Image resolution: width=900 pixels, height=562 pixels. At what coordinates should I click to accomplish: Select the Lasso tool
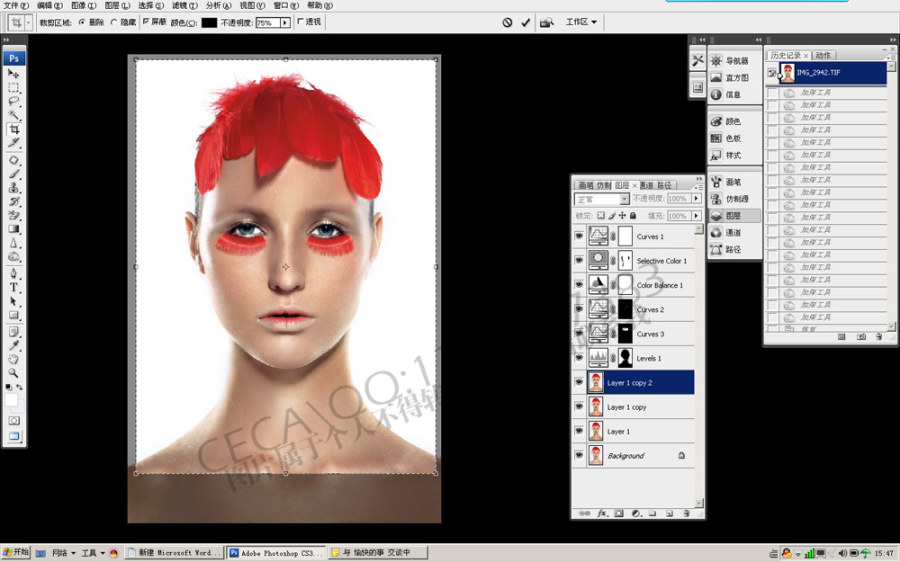pos(14,102)
